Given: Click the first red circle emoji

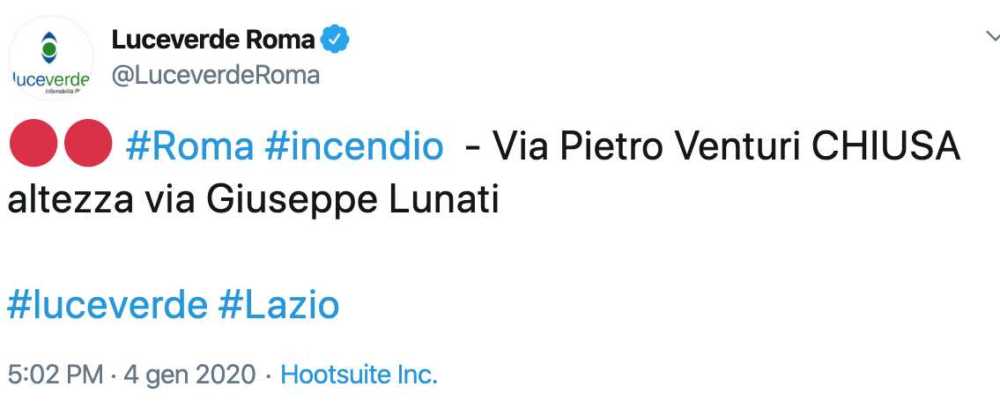Looking at the screenshot, I should tap(30, 146).
